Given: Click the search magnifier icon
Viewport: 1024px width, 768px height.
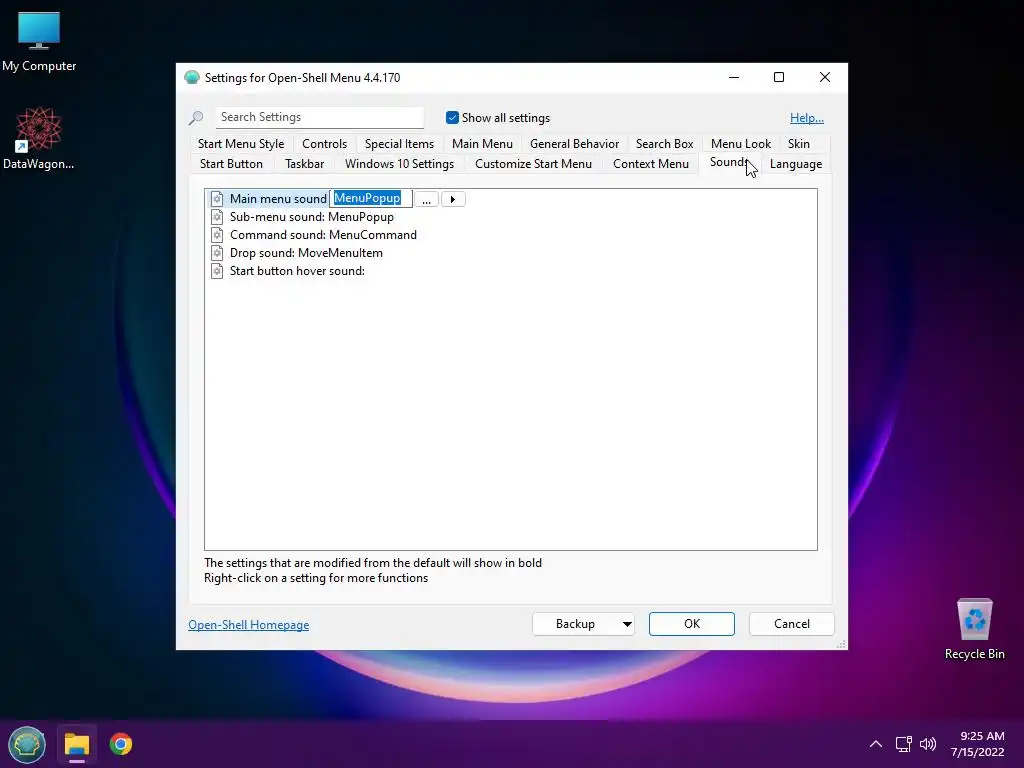Looking at the screenshot, I should (196, 118).
